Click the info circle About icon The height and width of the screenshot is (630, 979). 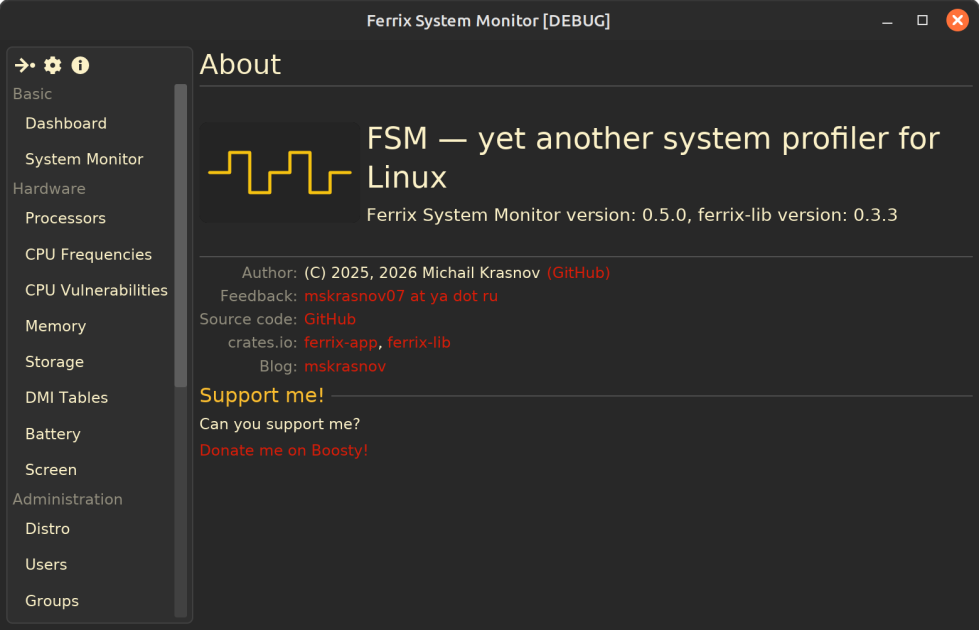[80, 65]
